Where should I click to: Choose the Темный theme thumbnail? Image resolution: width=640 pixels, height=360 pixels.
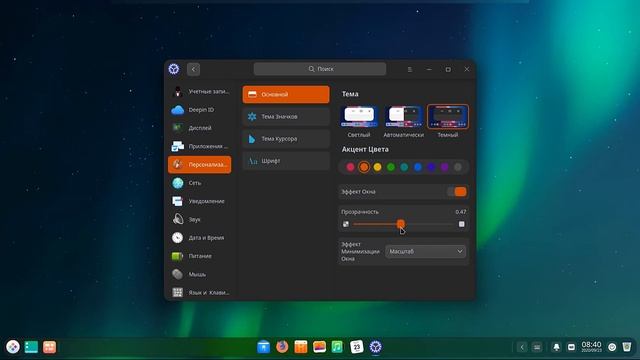(x=448, y=116)
